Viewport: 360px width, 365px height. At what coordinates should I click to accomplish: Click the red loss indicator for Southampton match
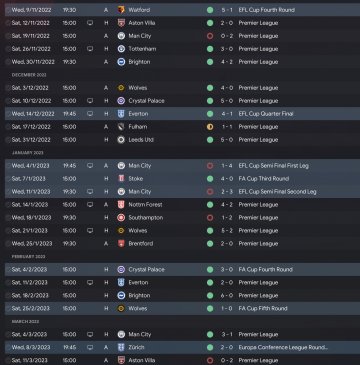tap(210, 218)
